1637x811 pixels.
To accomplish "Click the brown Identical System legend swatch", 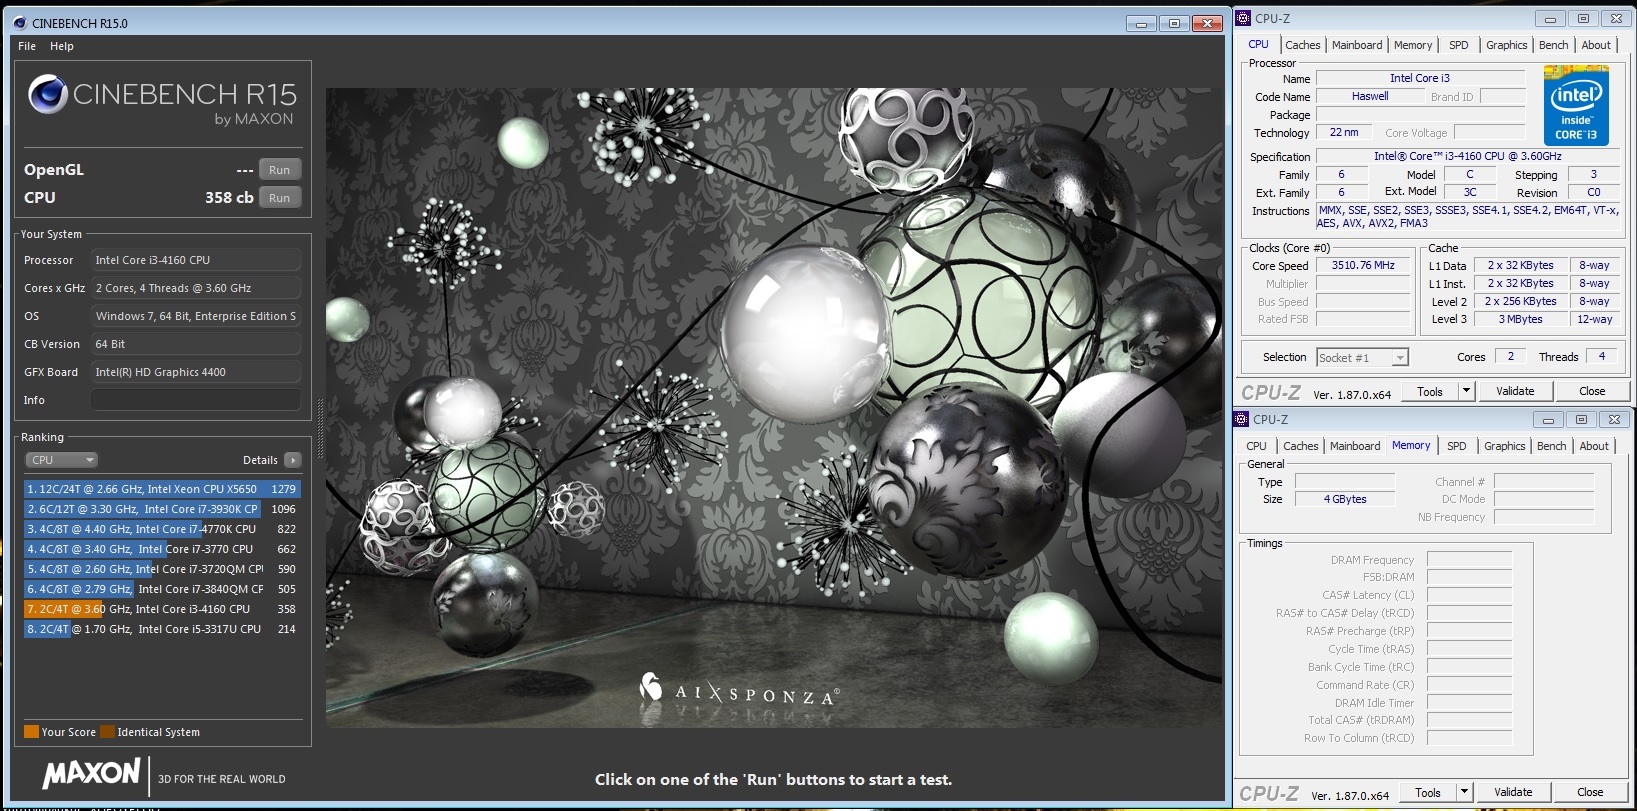I will (107, 732).
